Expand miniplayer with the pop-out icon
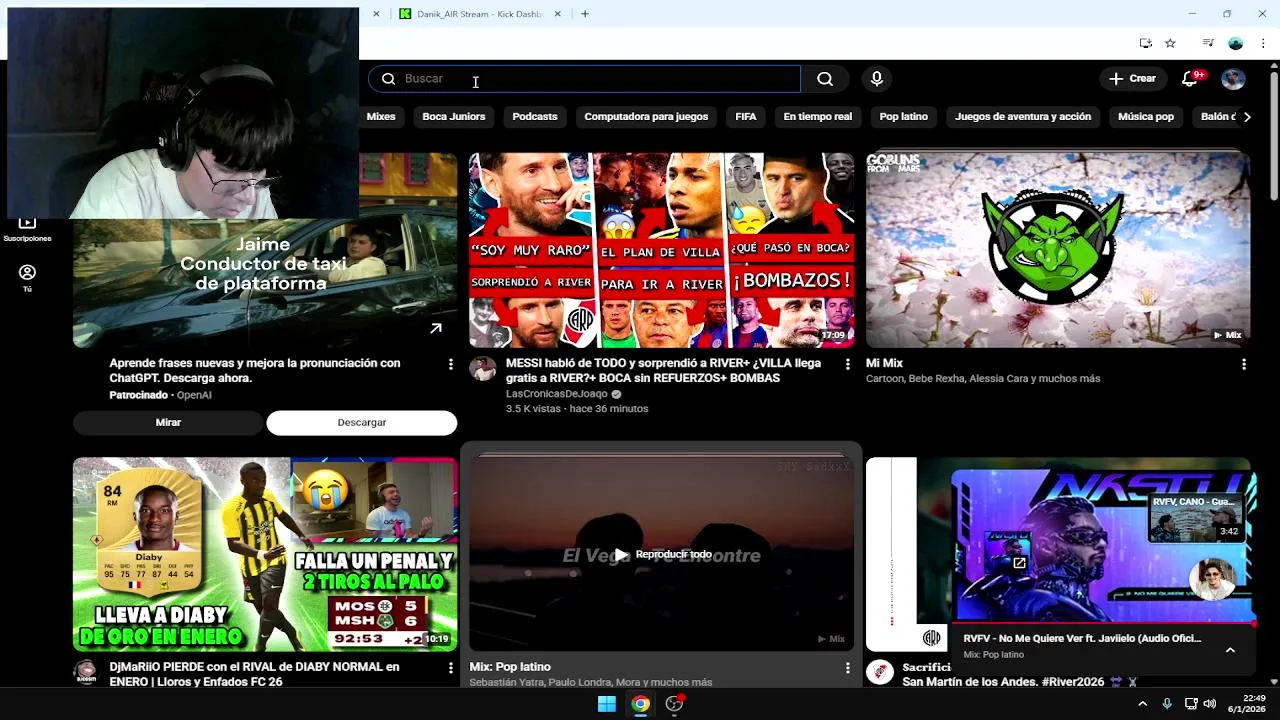The width and height of the screenshot is (1280, 720). (1019, 563)
